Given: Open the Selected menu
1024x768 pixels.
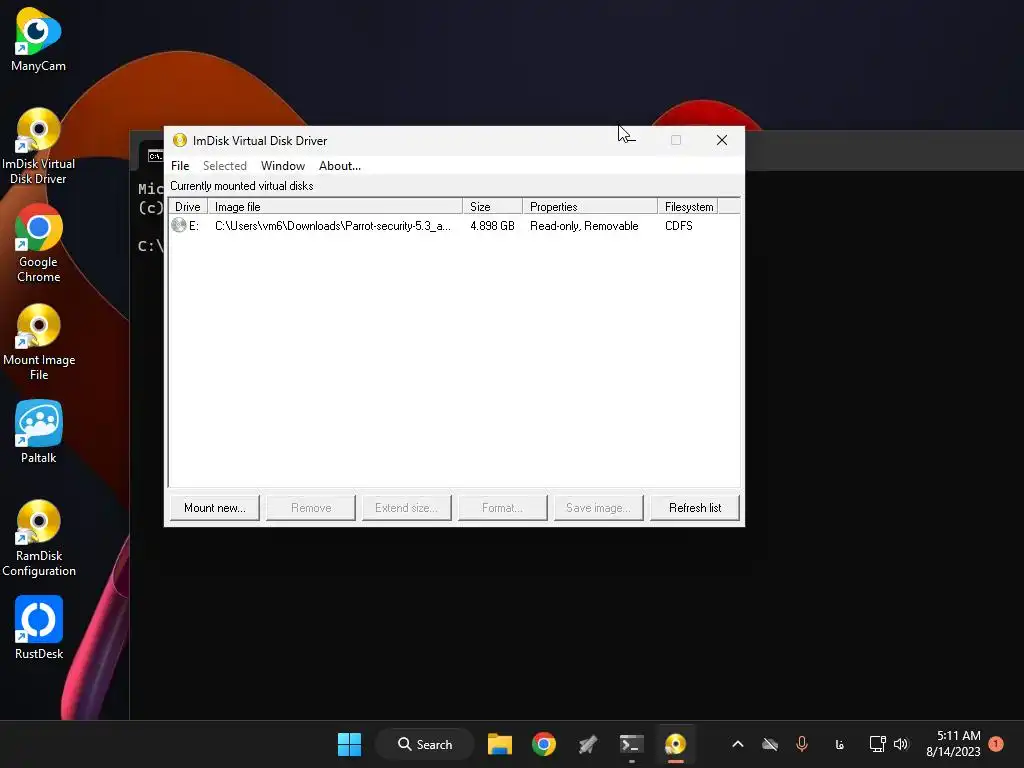Looking at the screenshot, I should point(225,166).
